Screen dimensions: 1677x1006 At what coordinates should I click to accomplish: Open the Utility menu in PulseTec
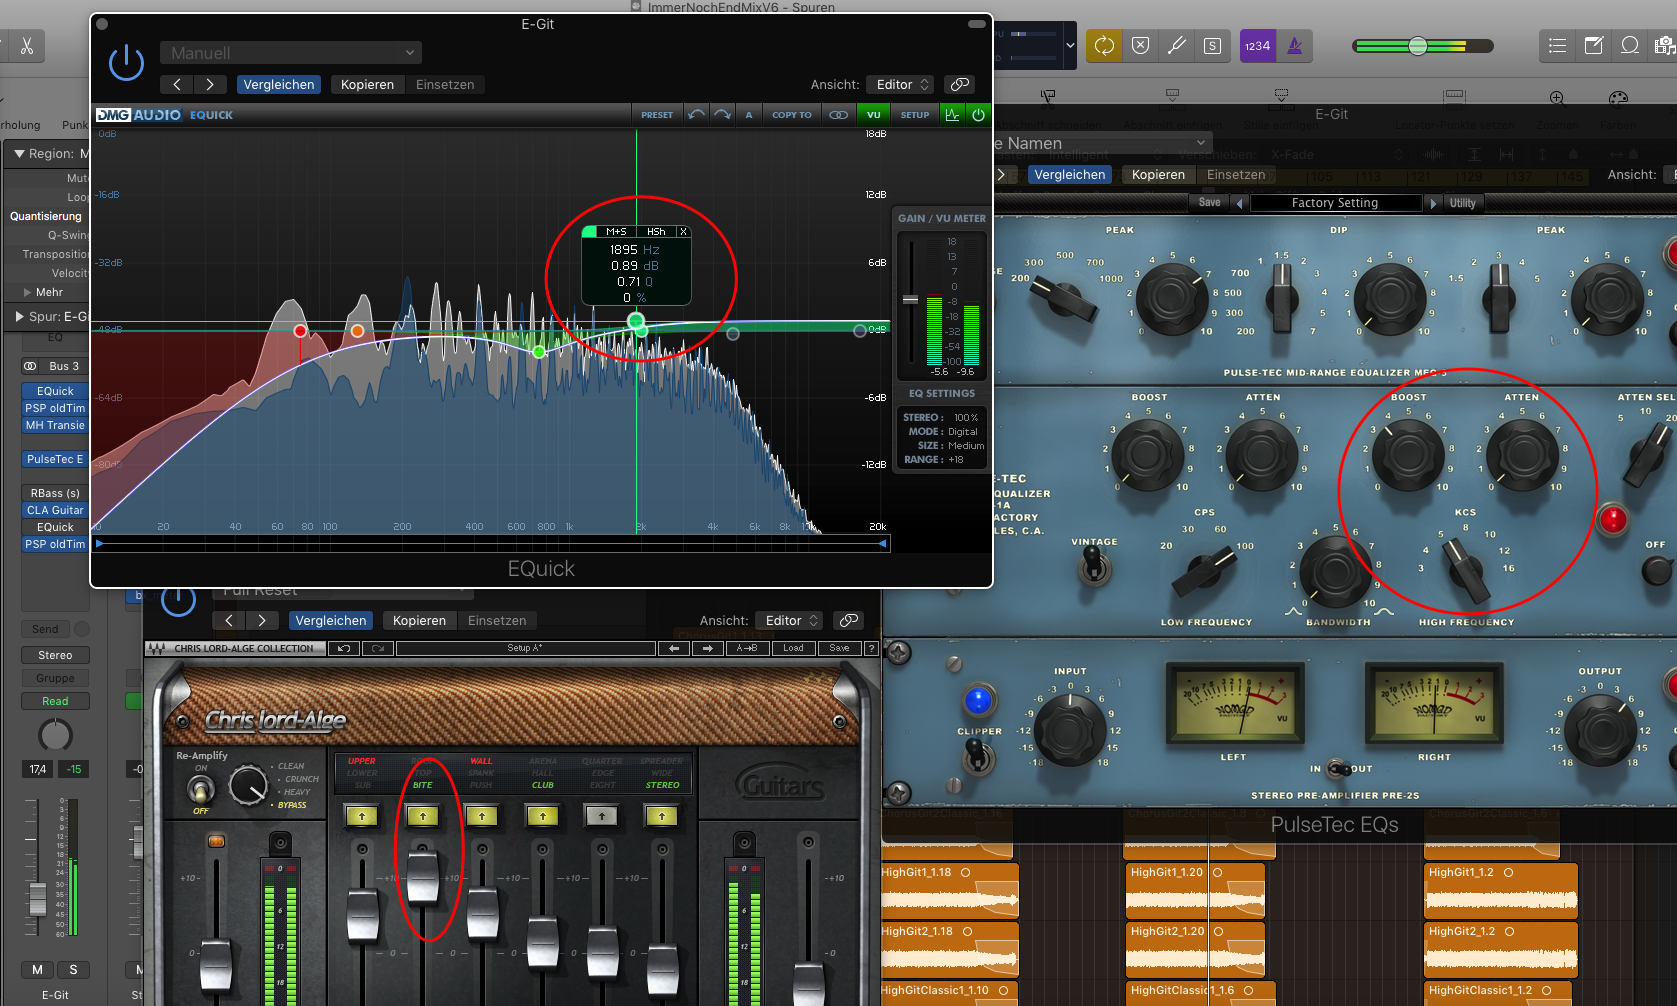click(x=1463, y=203)
